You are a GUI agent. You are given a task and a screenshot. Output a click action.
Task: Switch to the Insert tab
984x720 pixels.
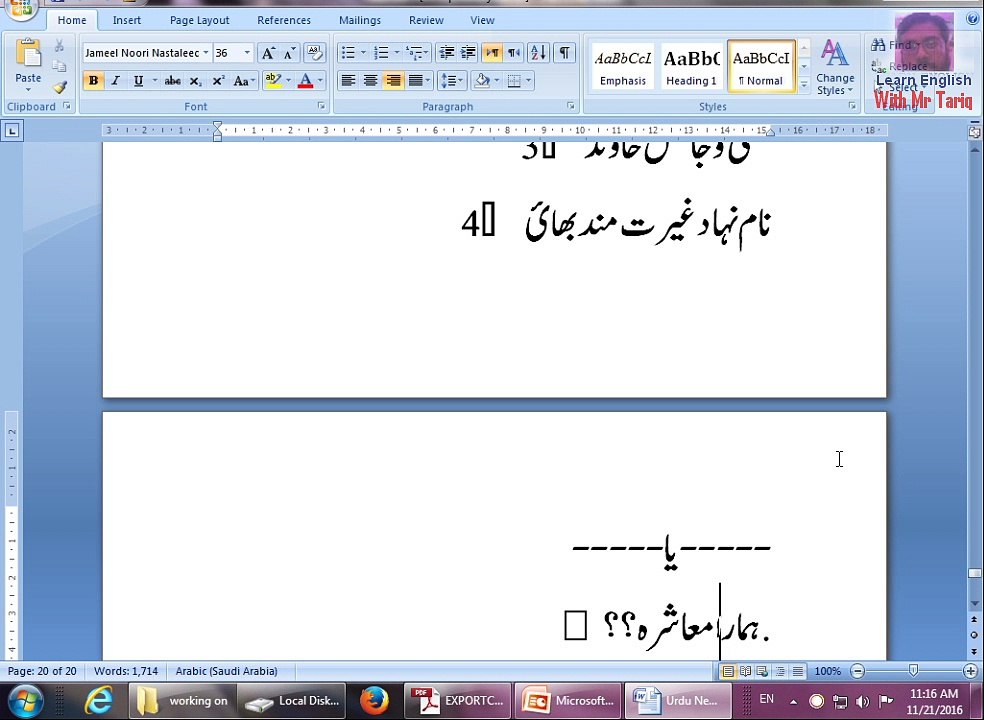tap(127, 20)
